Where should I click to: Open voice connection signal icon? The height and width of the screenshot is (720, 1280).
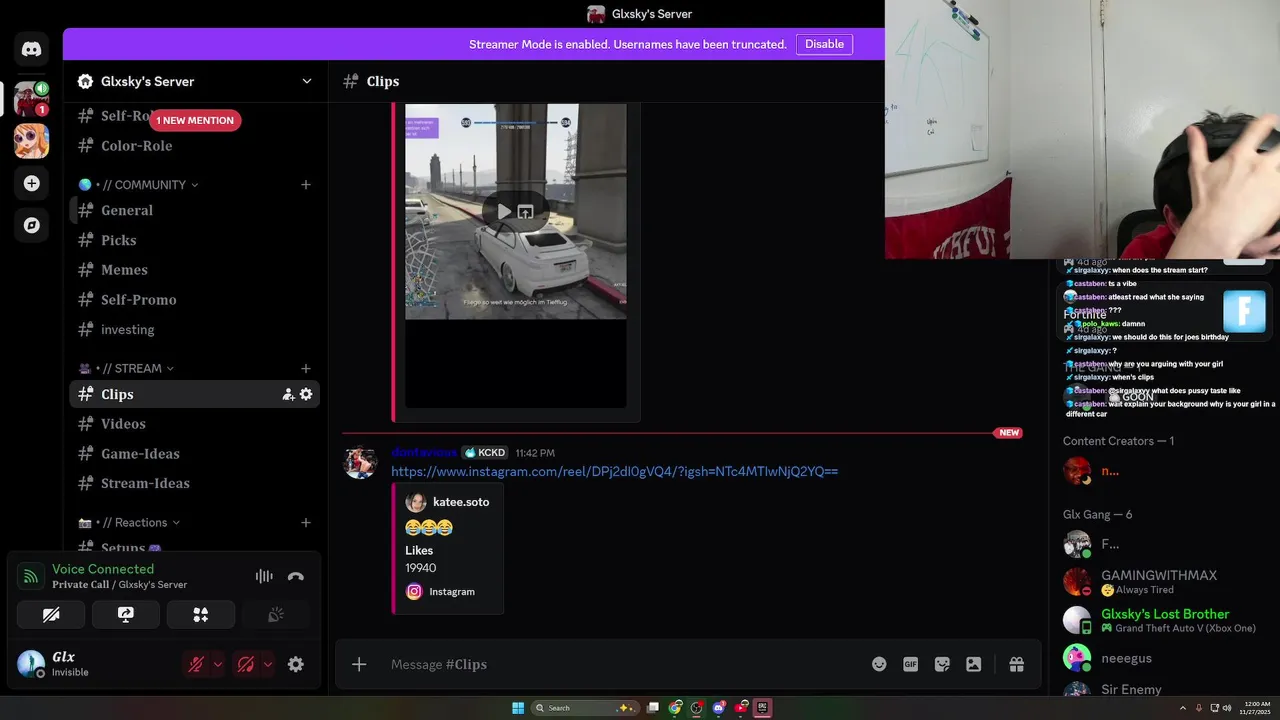point(31,576)
